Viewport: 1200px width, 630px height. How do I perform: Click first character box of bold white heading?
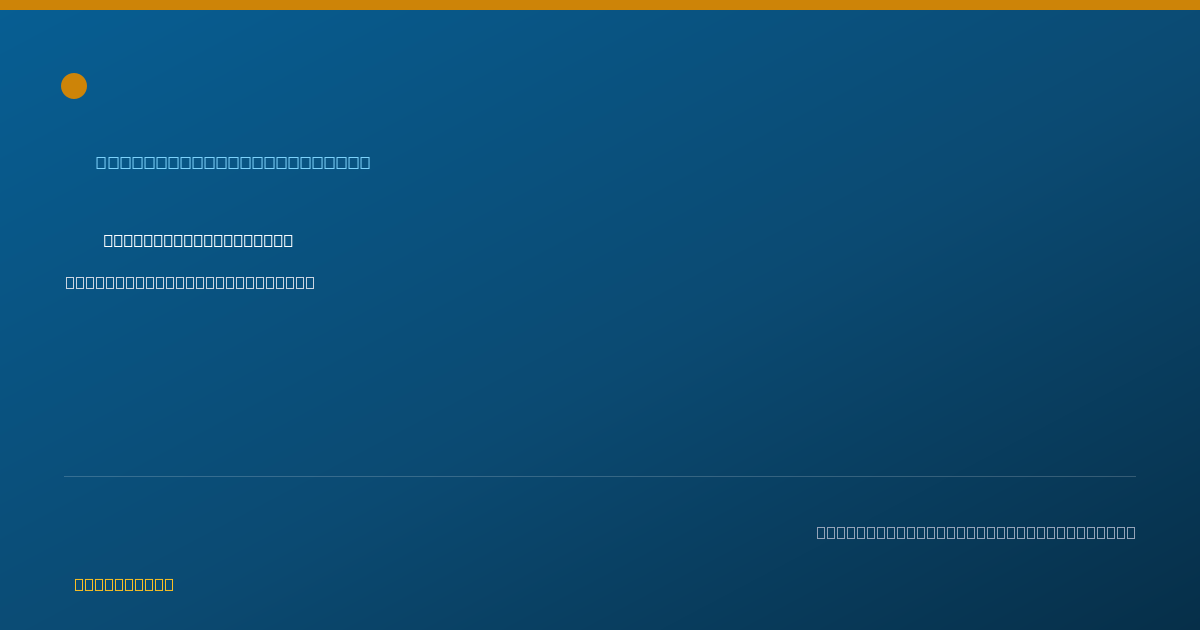(x=109, y=240)
